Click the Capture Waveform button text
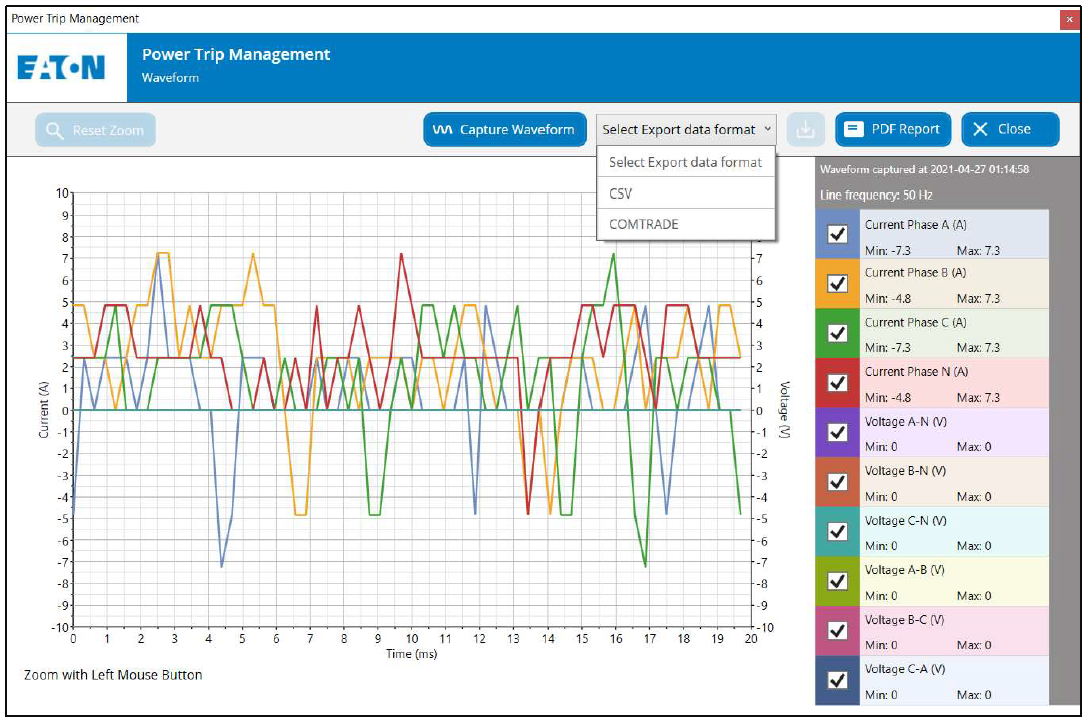Screen dimensions: 1086x720 coord(517,129)
